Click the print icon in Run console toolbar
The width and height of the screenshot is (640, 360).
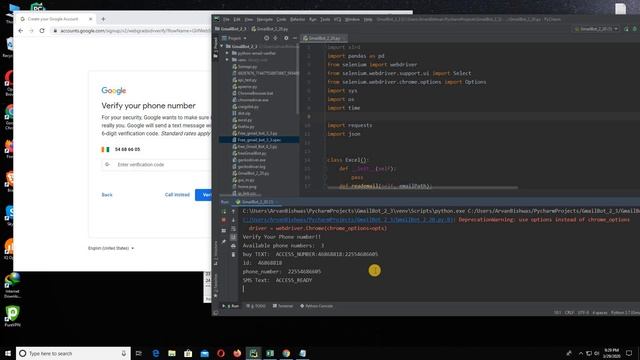(233, 246)
